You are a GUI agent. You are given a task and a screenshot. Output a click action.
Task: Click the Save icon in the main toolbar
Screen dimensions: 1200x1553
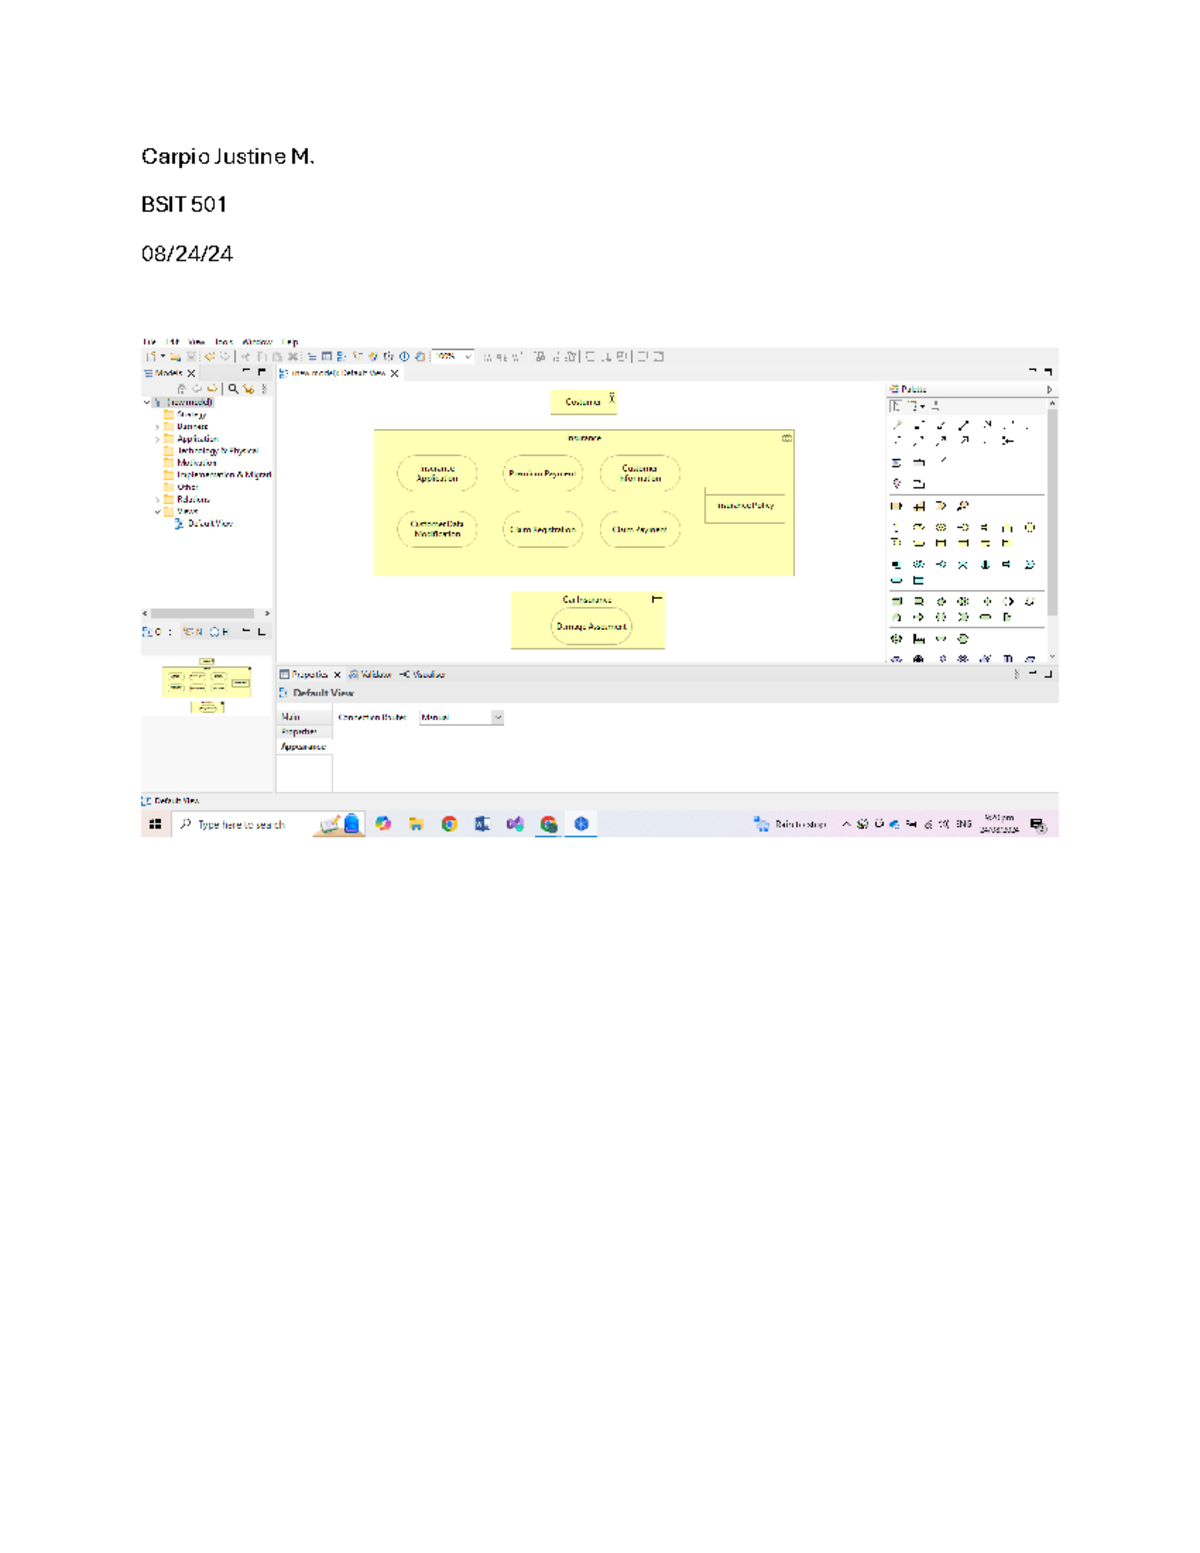[192, 355]
